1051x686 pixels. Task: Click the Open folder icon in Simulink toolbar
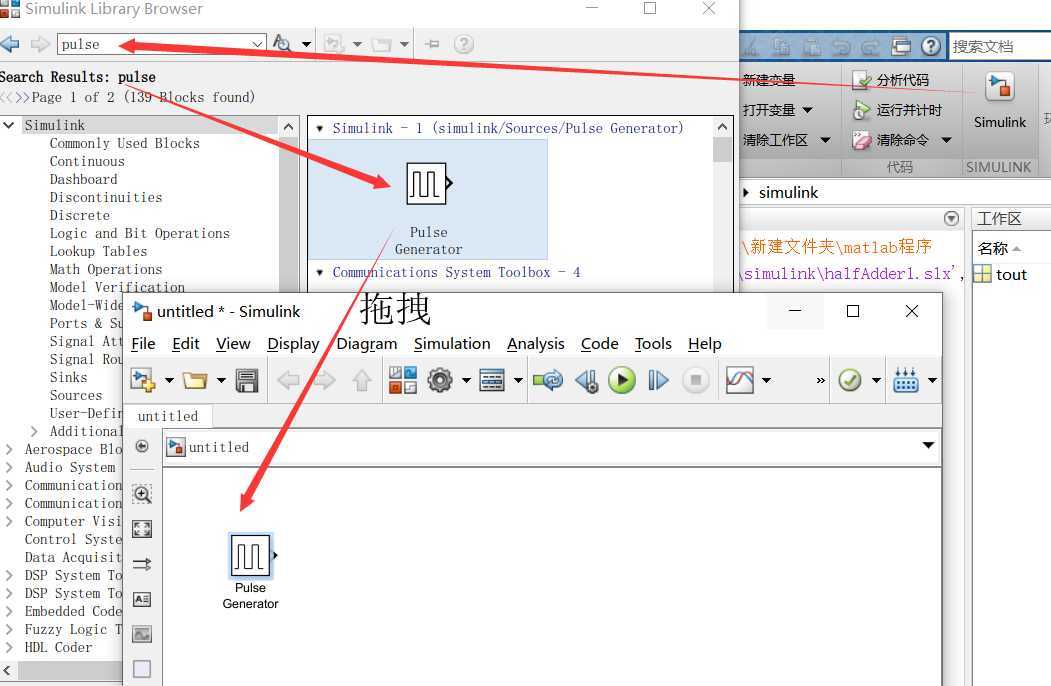click(195, 380)
